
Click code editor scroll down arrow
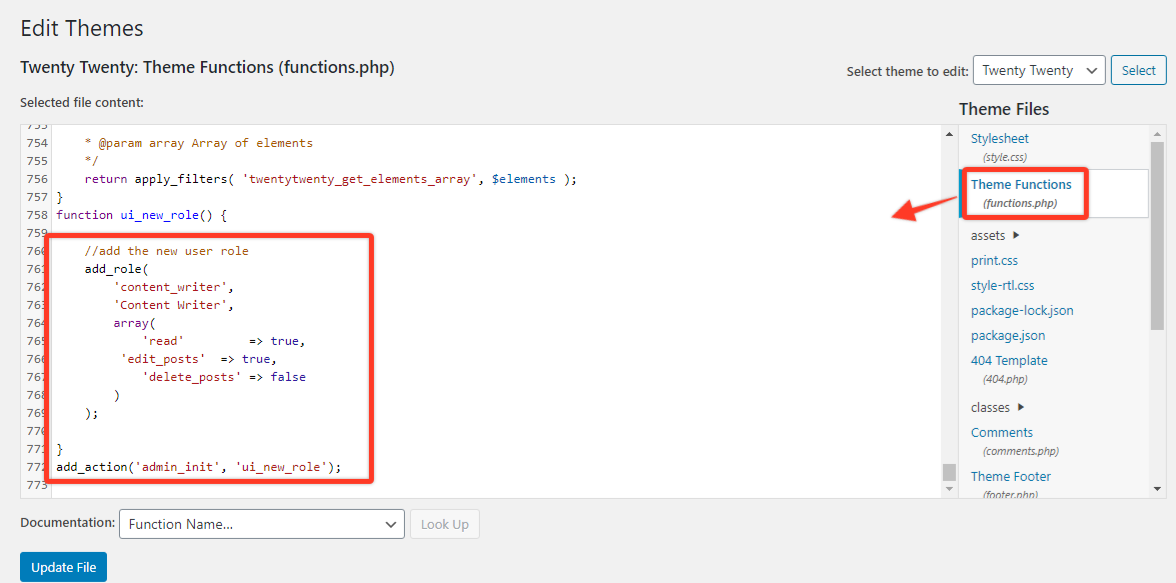(949, 489)
